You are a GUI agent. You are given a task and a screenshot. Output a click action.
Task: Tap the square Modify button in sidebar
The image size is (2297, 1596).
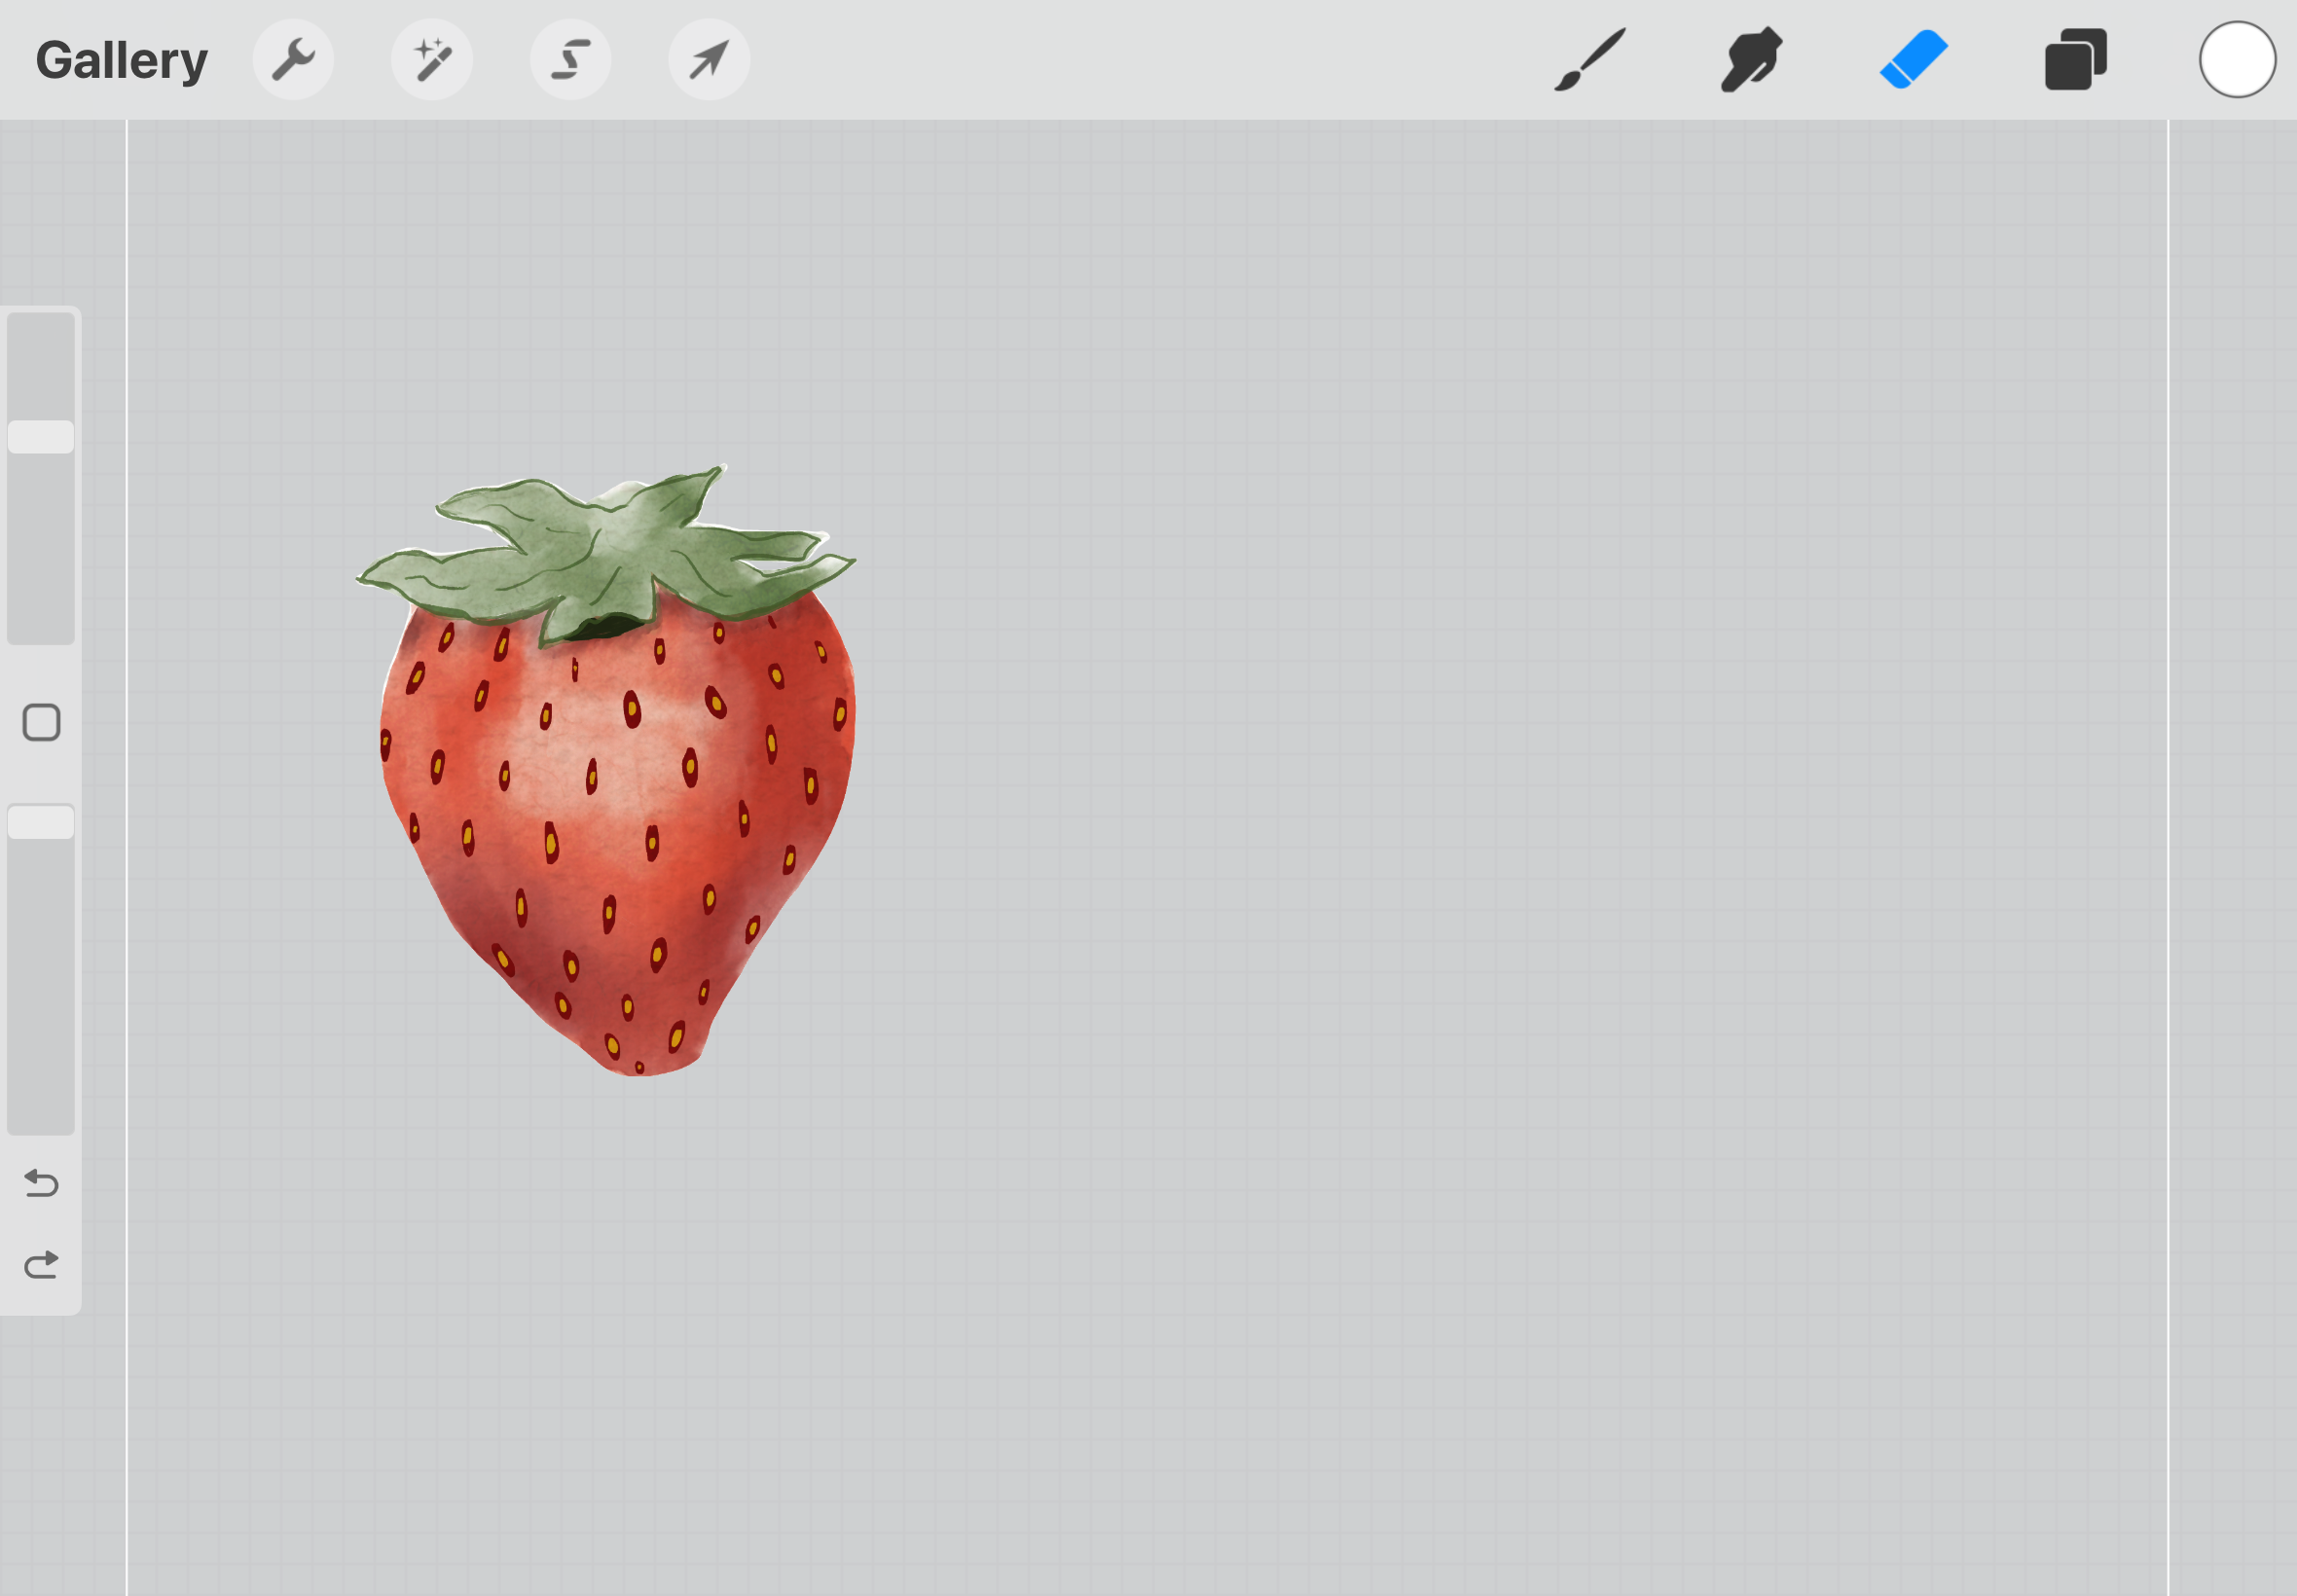(x=41, y=722)
